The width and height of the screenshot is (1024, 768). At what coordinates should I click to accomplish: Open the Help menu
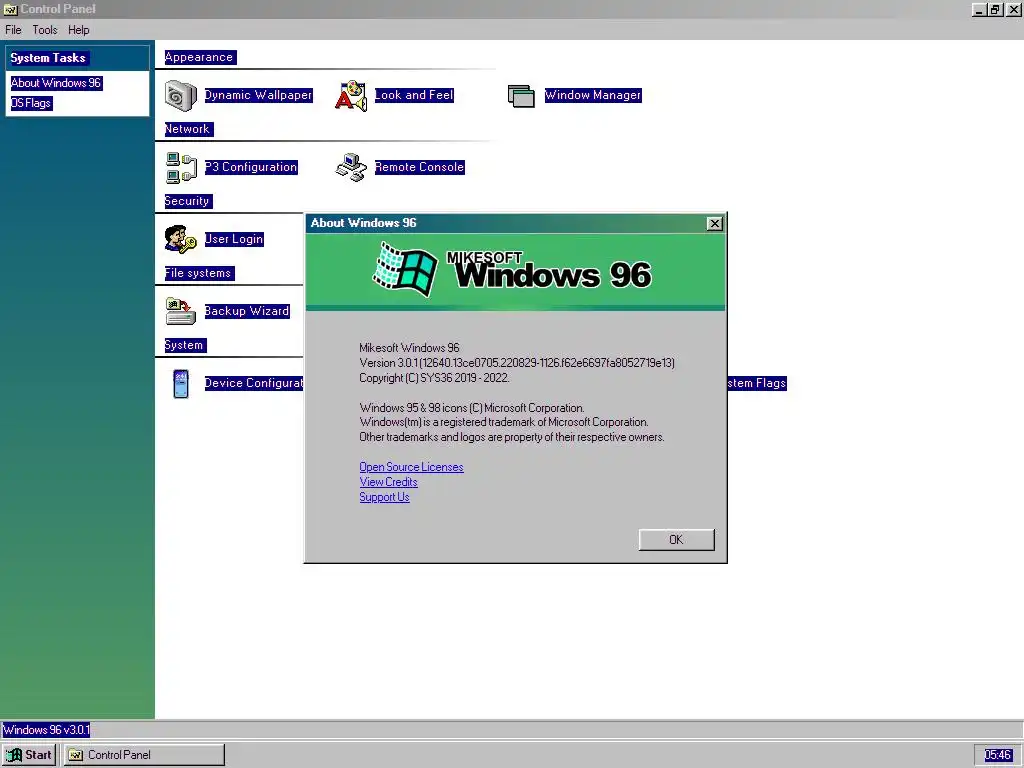78,30
